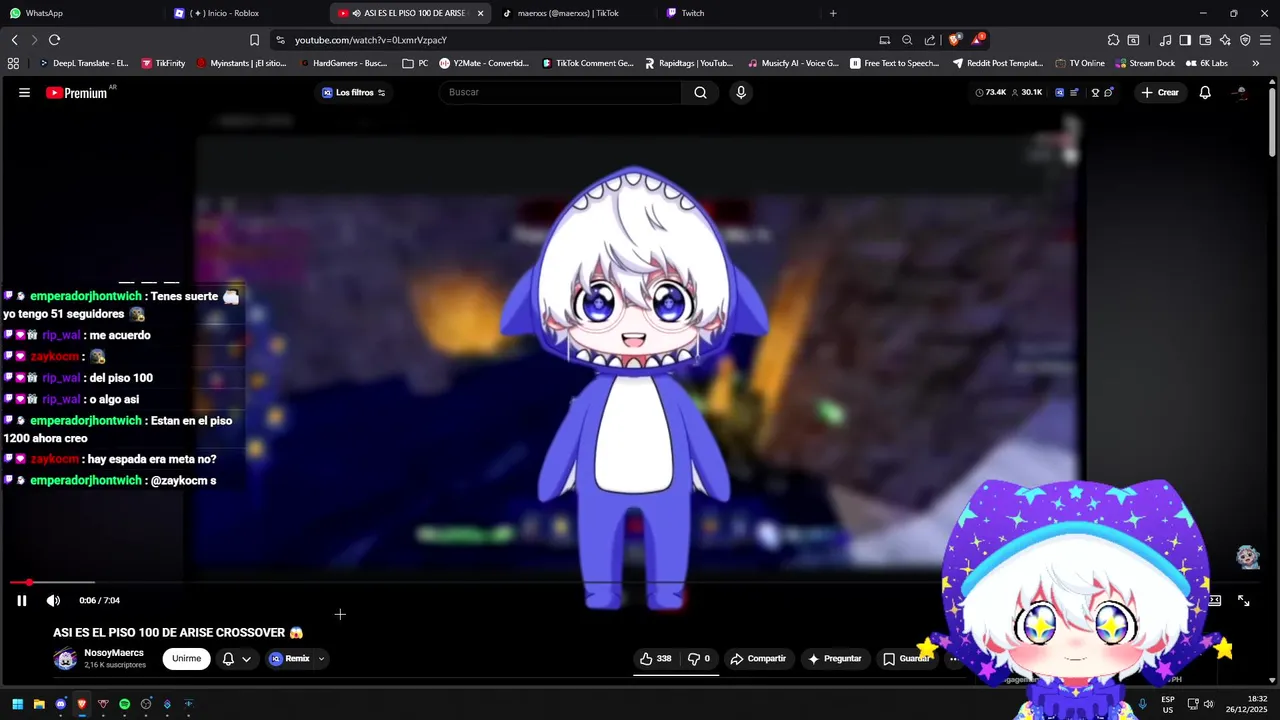1280x720 pixels.
Task: Pause the video
Action: 22,600
